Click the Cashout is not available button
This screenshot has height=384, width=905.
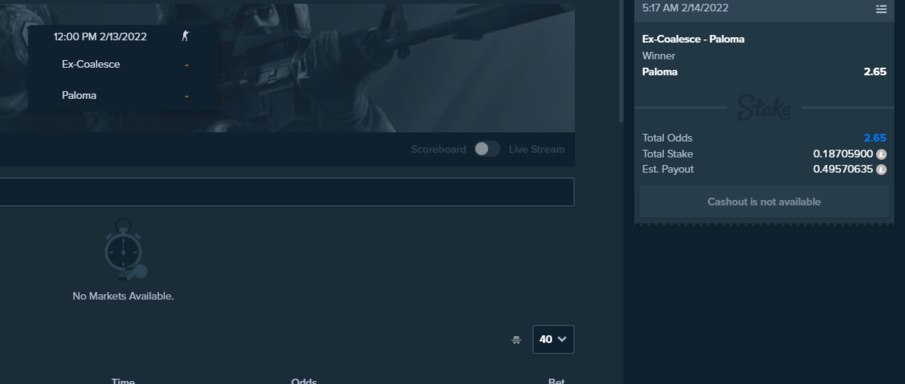pos(764,202)
